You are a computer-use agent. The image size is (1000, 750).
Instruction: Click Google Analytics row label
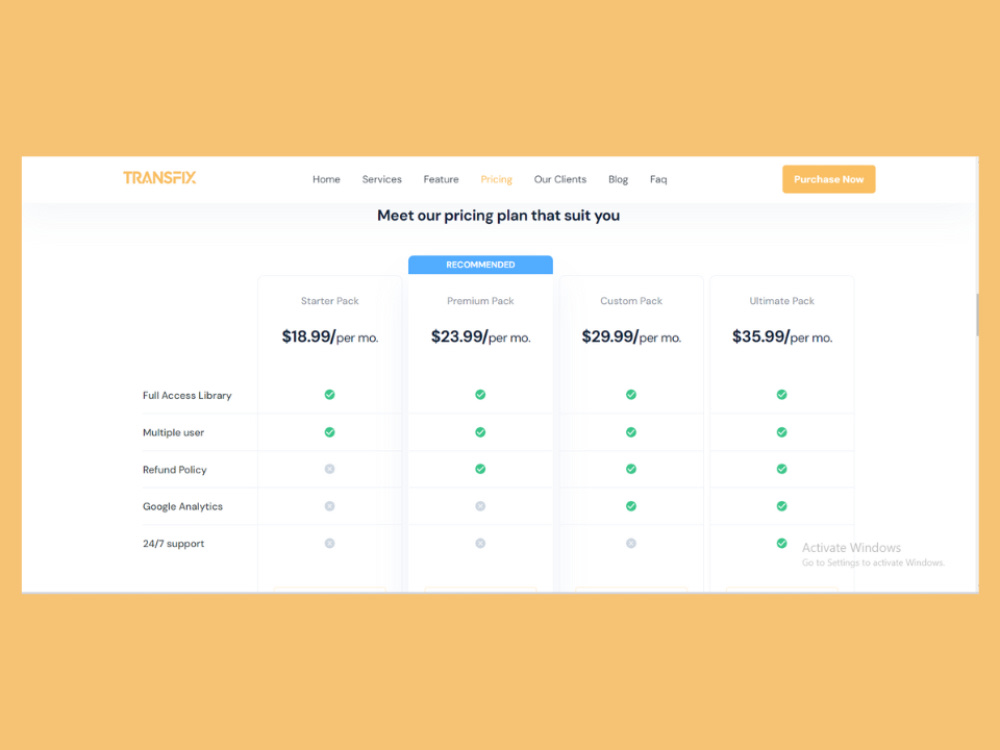pyautogui.click(x=182, y=506)
